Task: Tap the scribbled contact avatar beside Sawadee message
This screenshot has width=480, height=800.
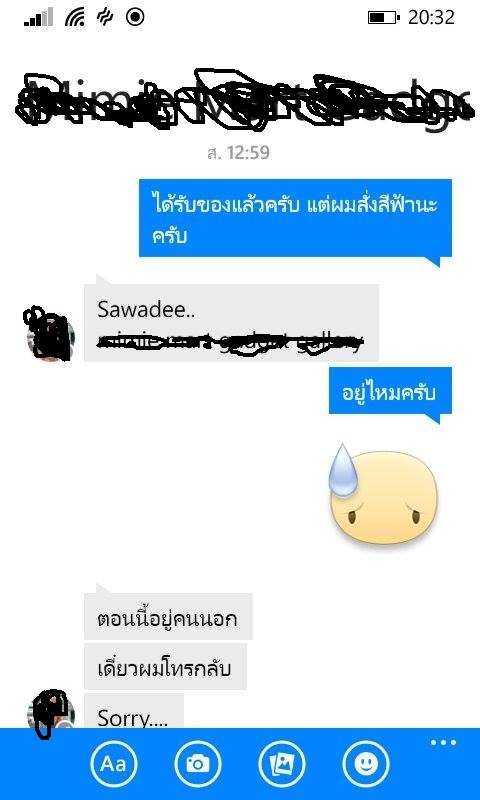Action: [x=49, y=335]
